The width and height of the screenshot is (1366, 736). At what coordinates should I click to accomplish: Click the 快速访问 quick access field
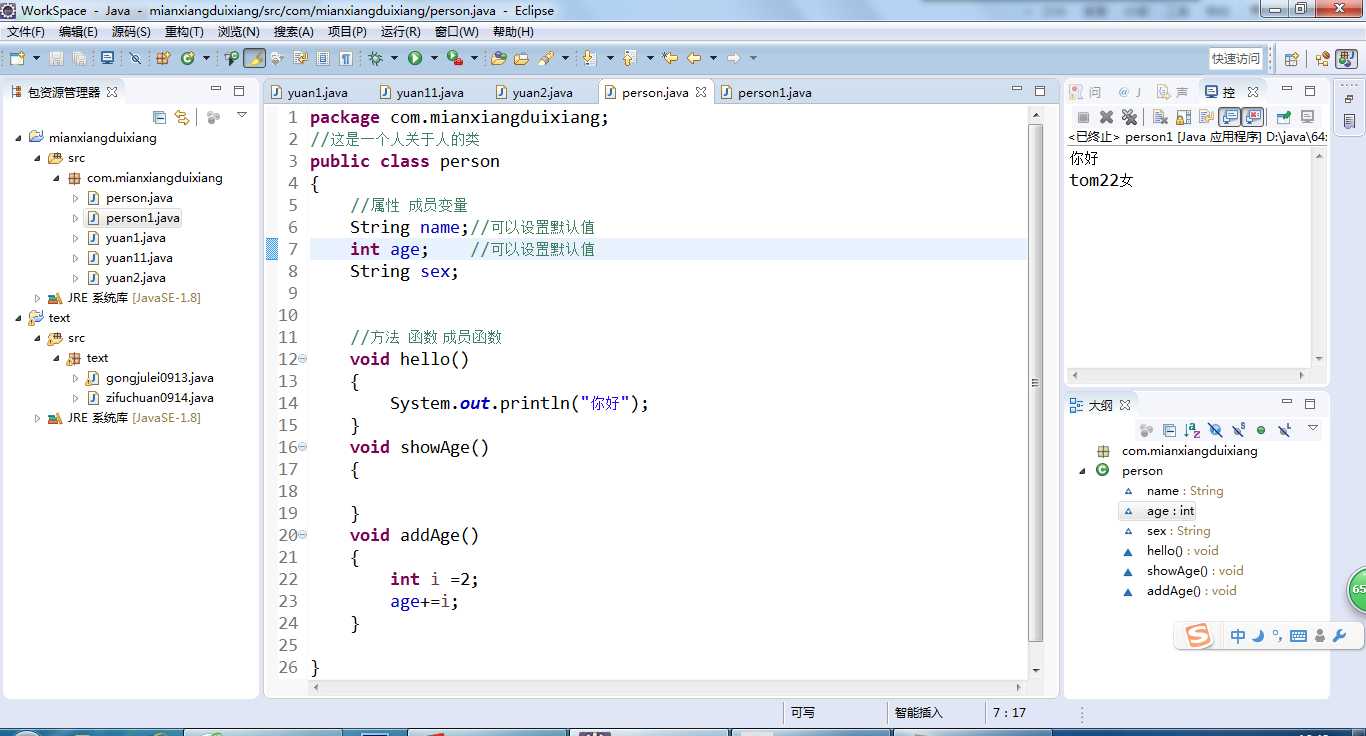click(x=1237, y=58)
